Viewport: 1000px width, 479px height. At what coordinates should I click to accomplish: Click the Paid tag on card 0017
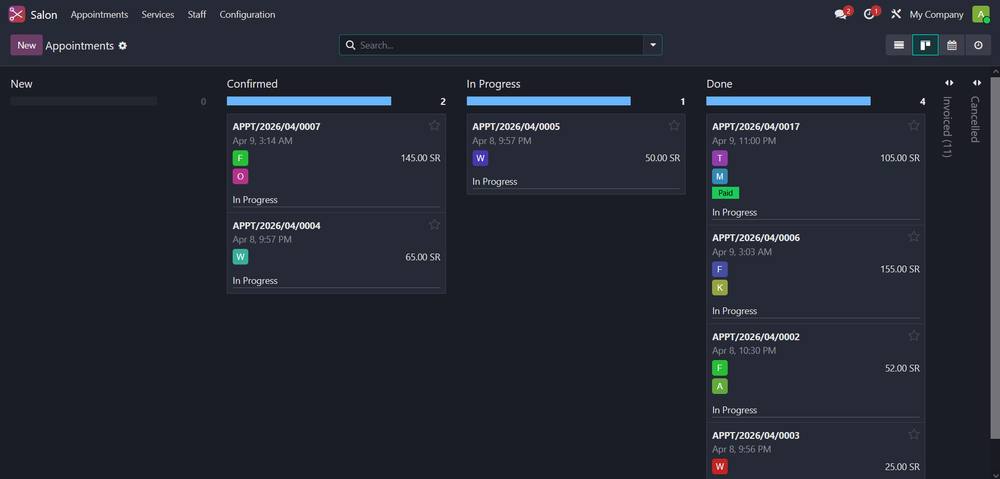726,193
